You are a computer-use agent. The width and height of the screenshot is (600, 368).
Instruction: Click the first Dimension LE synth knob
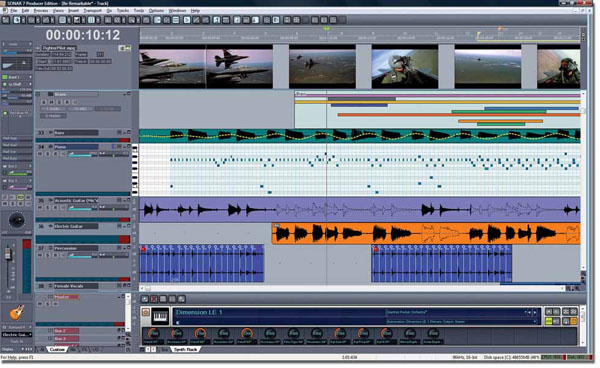[x=153, y=333]
